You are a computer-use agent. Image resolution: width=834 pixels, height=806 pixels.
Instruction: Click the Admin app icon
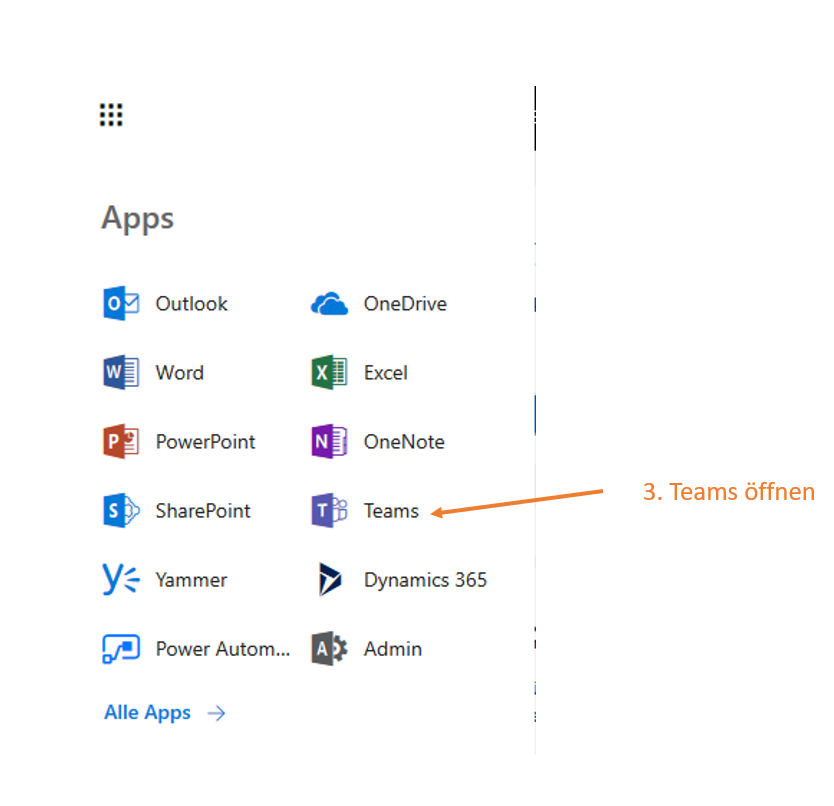(x=329, y=648)
